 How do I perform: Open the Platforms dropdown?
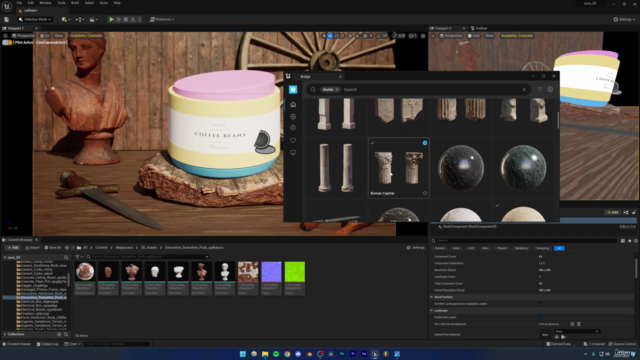point(162,19)
